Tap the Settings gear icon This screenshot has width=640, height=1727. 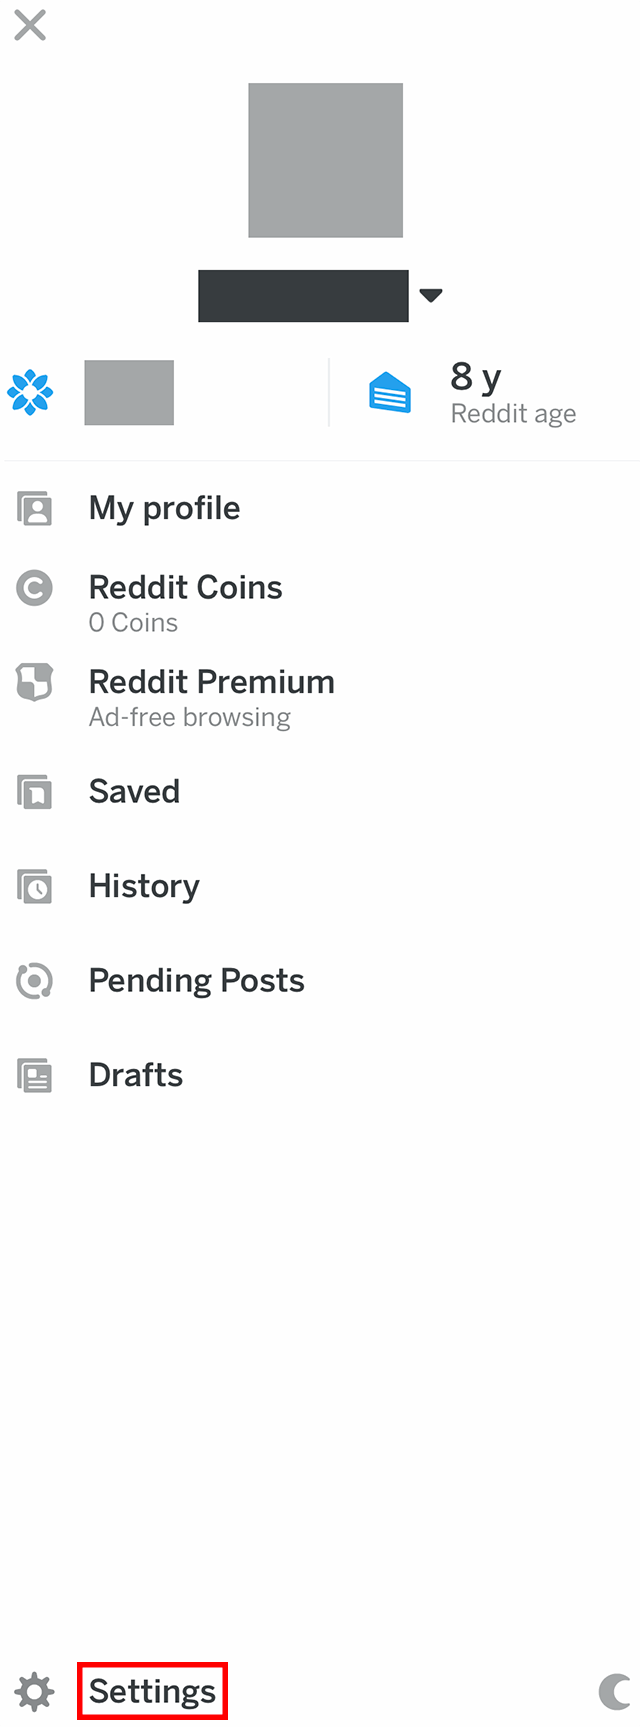click(x=35, y=1692)
